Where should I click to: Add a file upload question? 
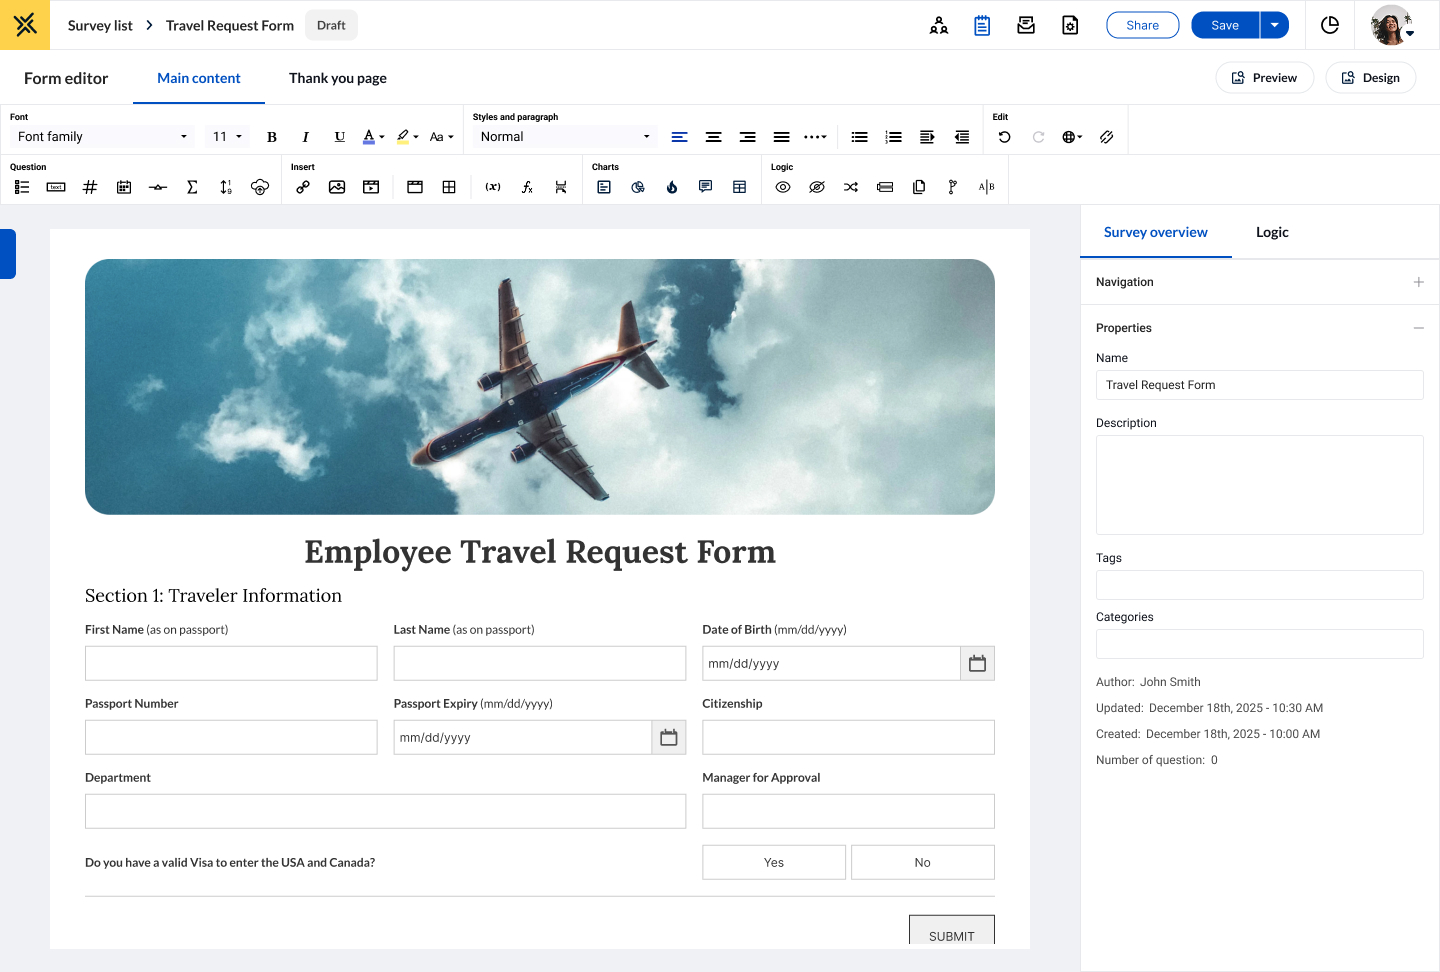coord(260,187)
